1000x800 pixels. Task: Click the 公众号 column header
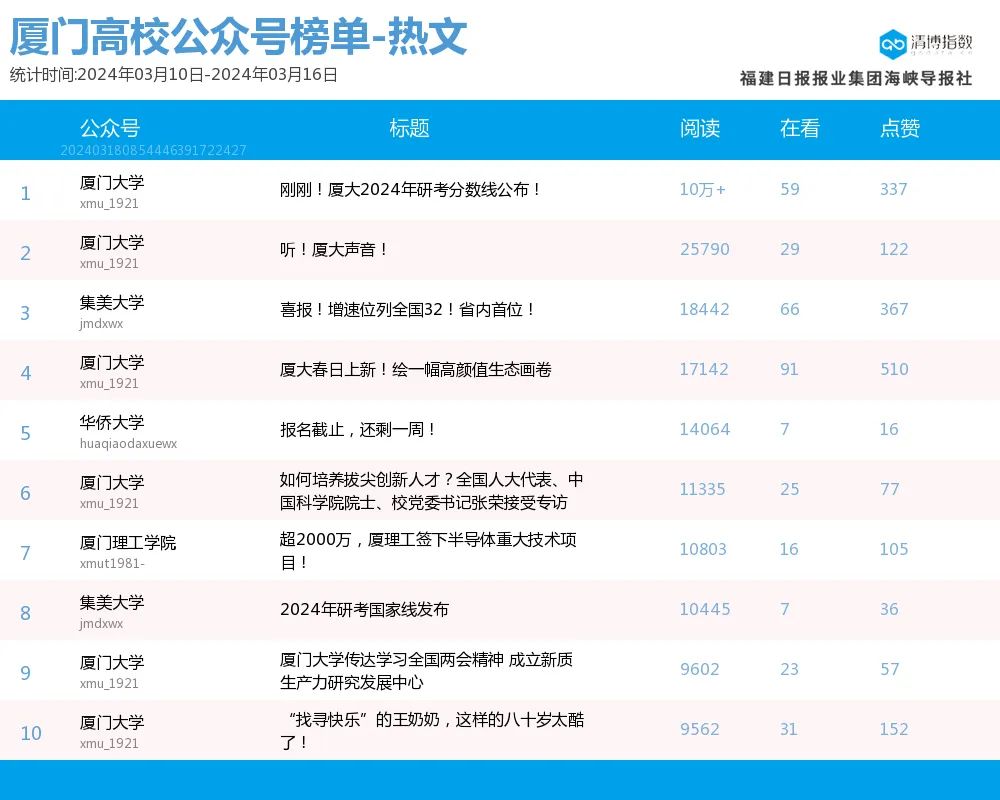click(x=109, y=129)
